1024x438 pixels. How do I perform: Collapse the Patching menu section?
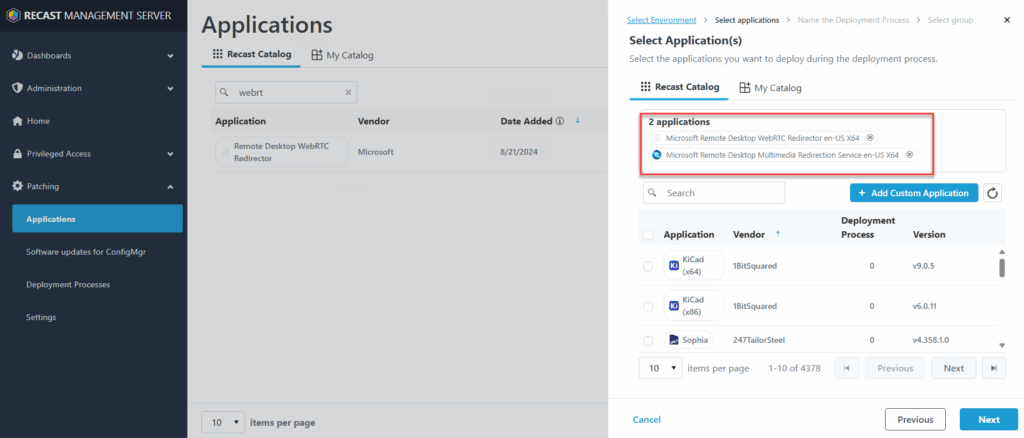pos(170,186)
